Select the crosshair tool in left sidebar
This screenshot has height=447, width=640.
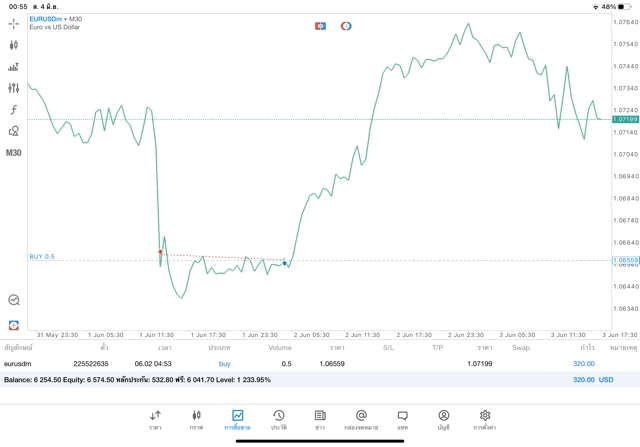14,23
